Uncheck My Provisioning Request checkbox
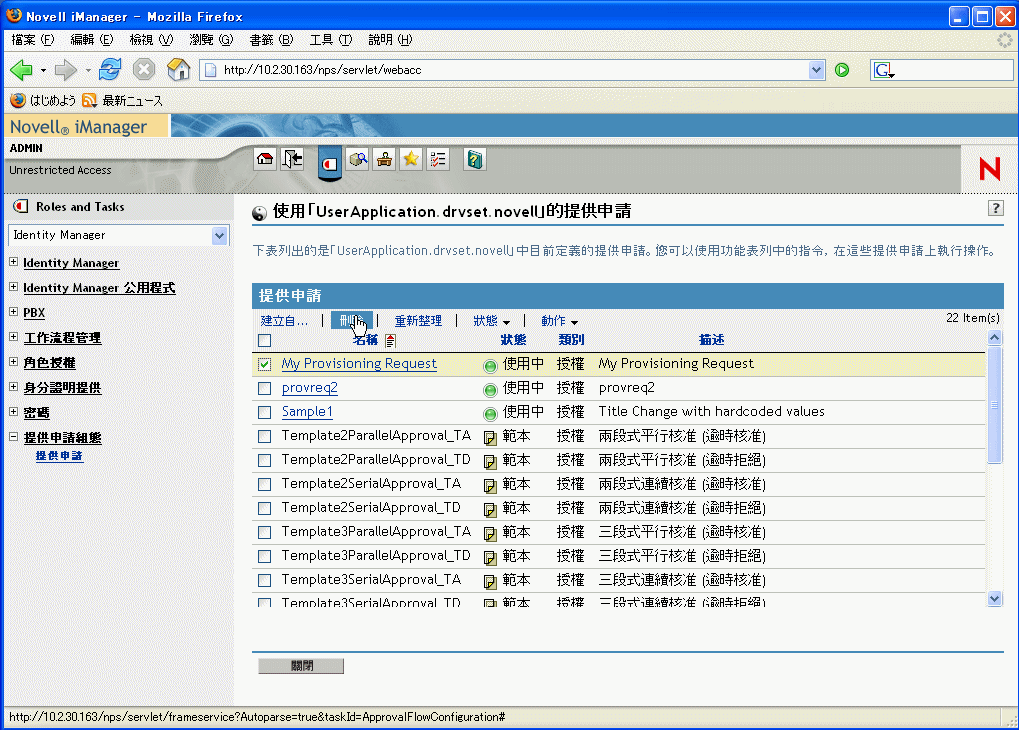The height and width of the screenshot is (730, 1019). [264, 364]
